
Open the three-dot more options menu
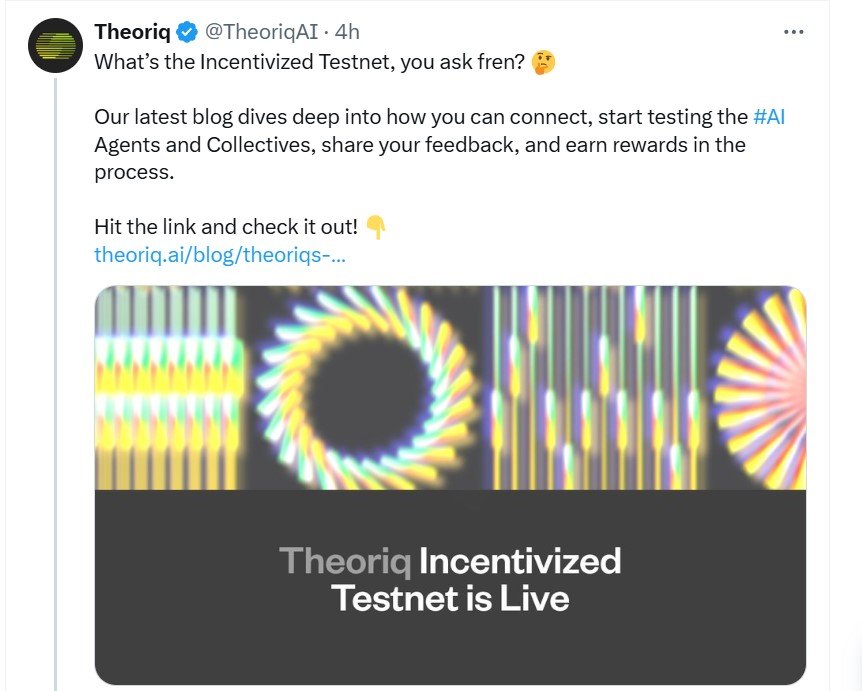coord(793,32)
